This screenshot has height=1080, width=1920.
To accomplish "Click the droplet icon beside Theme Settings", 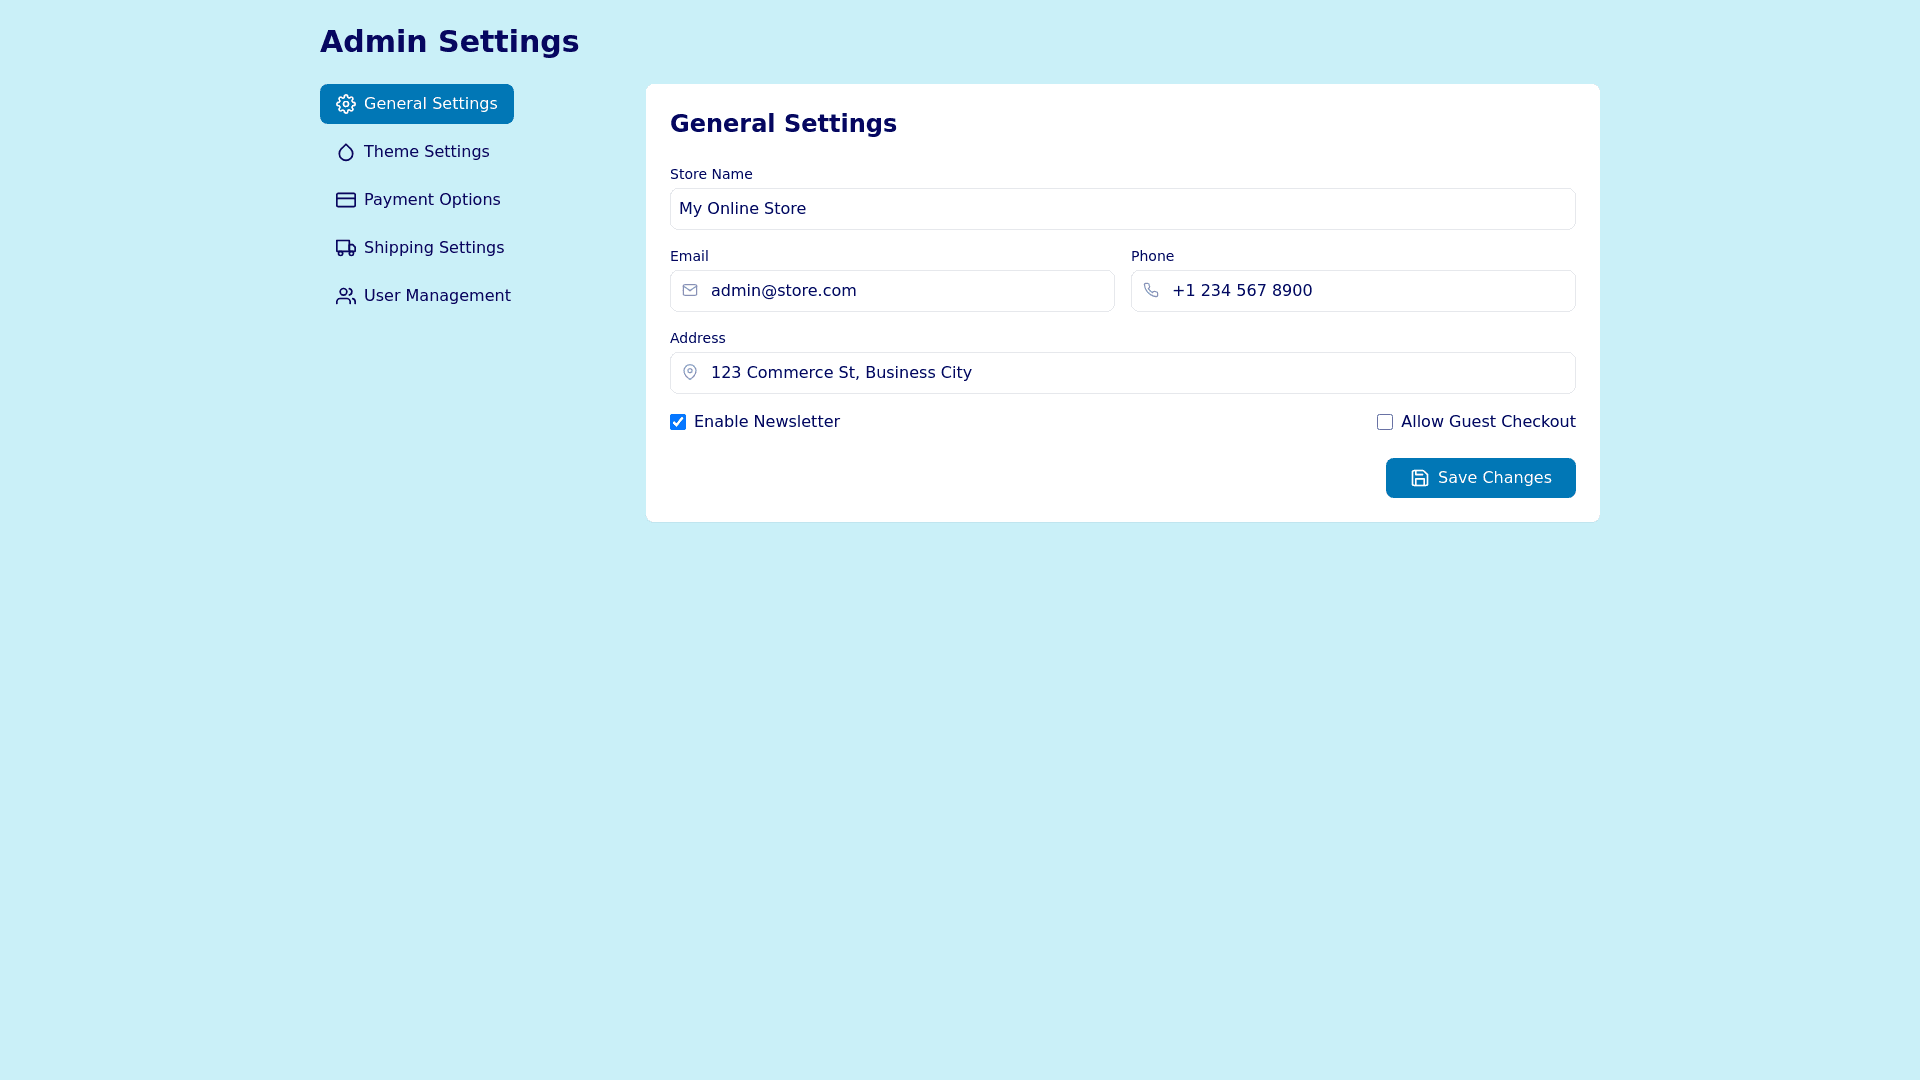I will pos(346,152).
